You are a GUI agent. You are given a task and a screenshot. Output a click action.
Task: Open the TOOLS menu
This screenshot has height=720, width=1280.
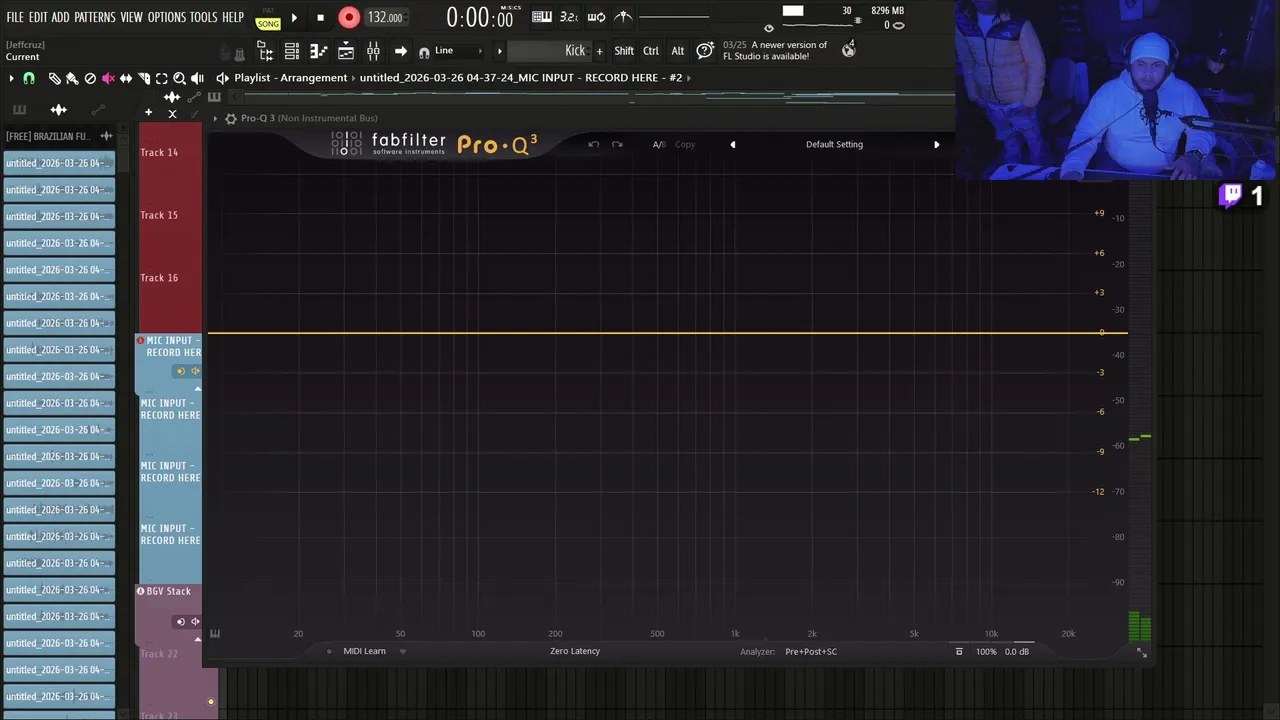point(204,17)
